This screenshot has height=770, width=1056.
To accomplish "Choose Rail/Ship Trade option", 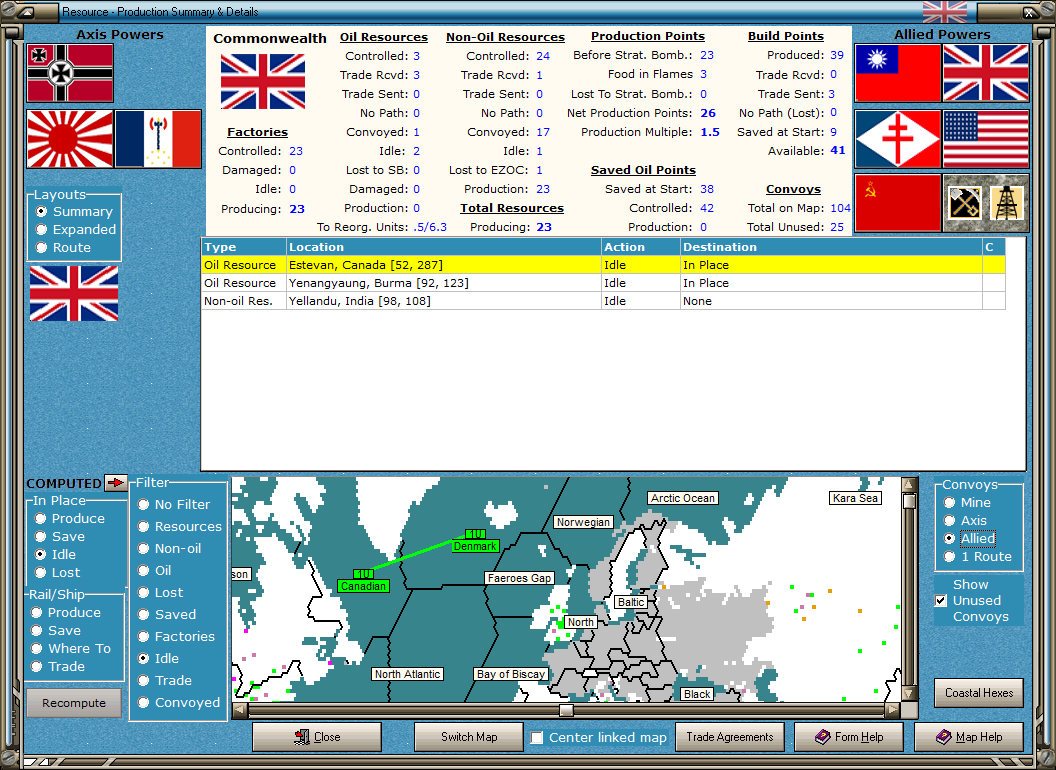I will 58,666.
